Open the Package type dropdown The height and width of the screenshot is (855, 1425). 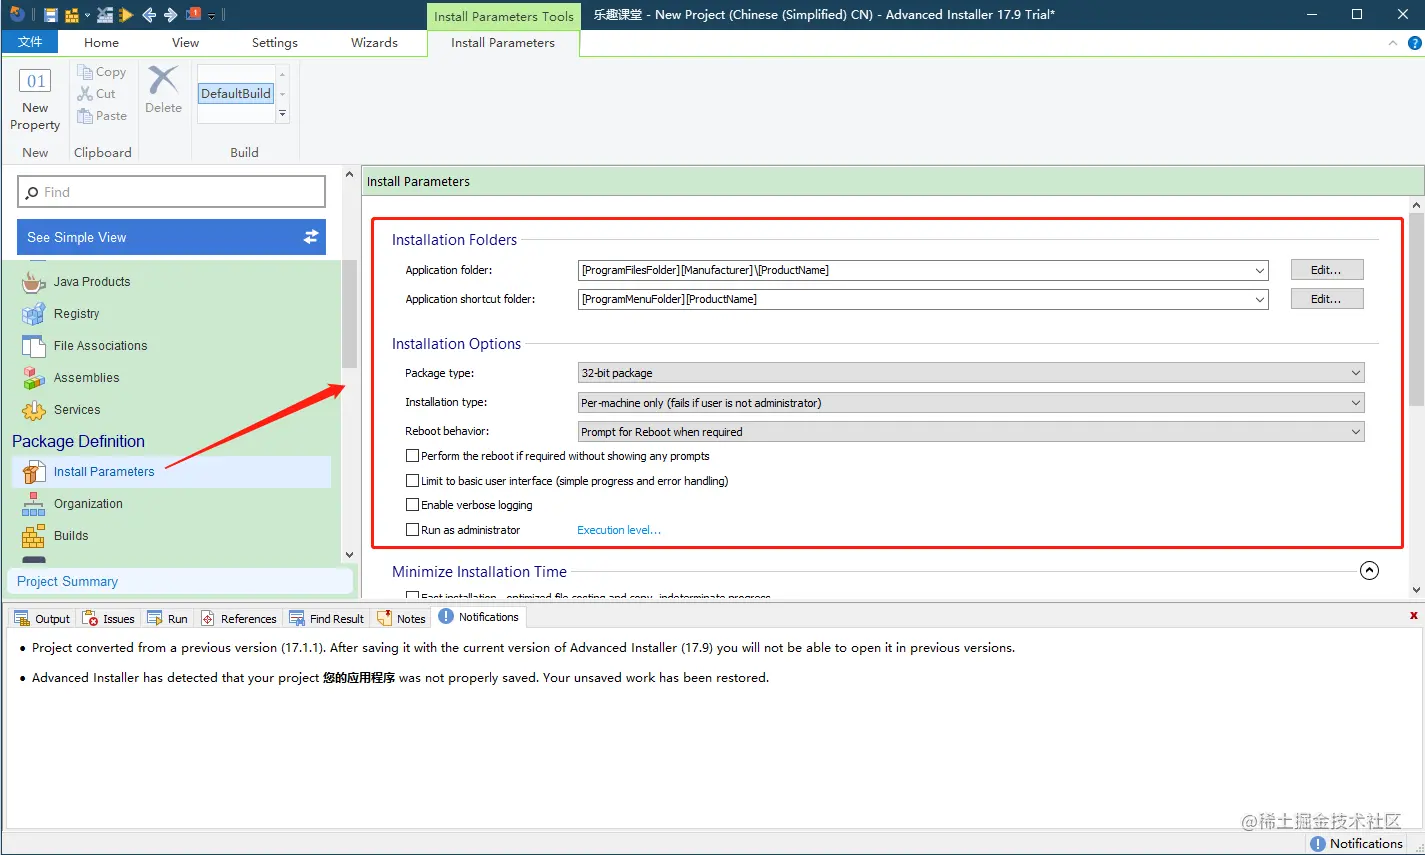click(x=970, y=373)
